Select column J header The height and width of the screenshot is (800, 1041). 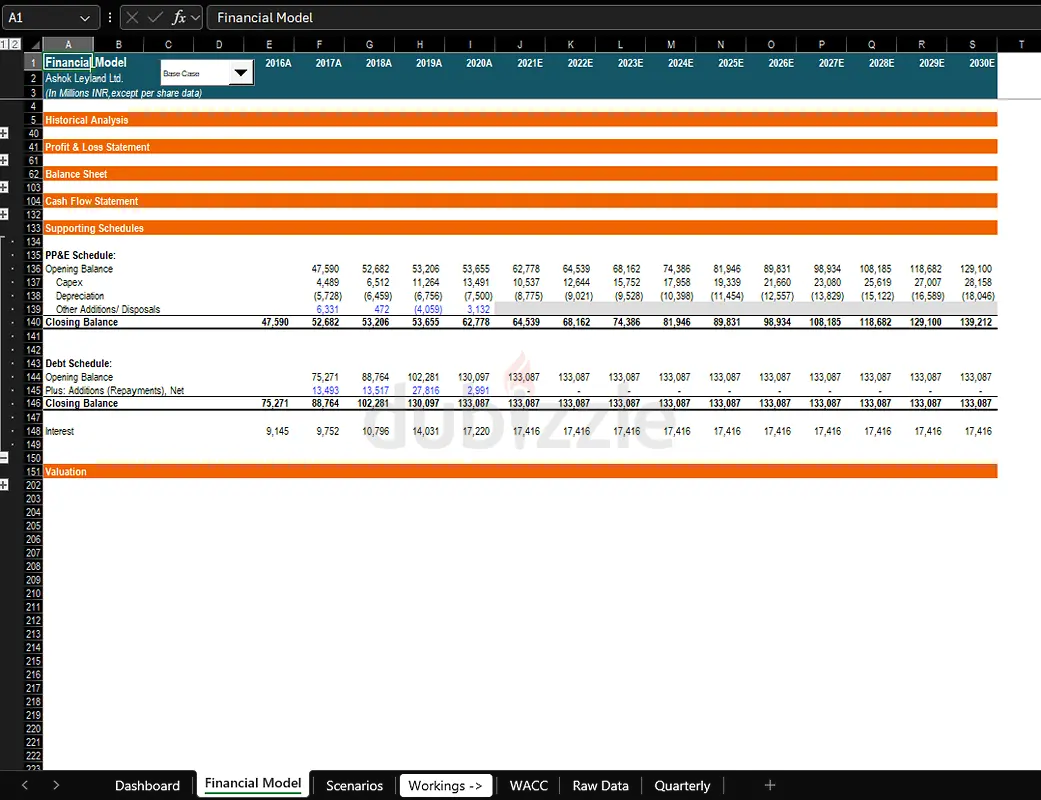point(520,44)
